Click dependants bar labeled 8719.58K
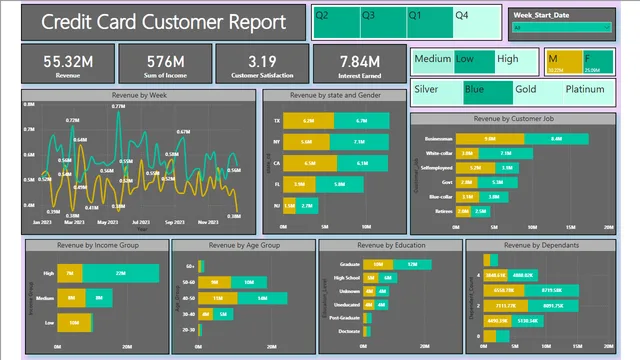Screen dimensions: 640x360 [x=552, y=291]
